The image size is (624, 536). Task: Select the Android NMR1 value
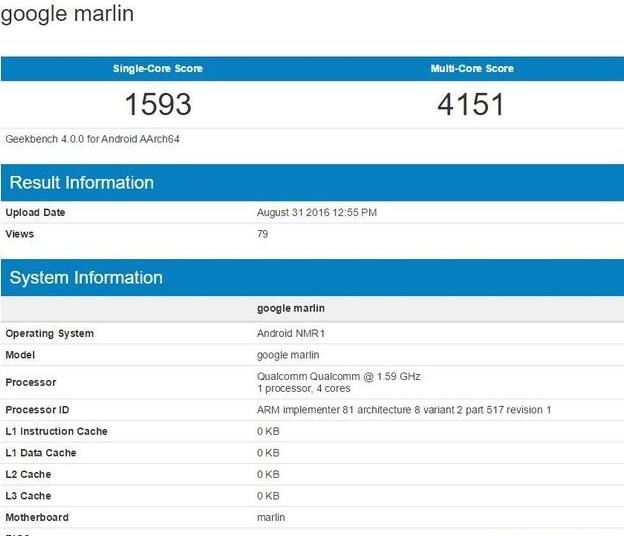(291, 333)
